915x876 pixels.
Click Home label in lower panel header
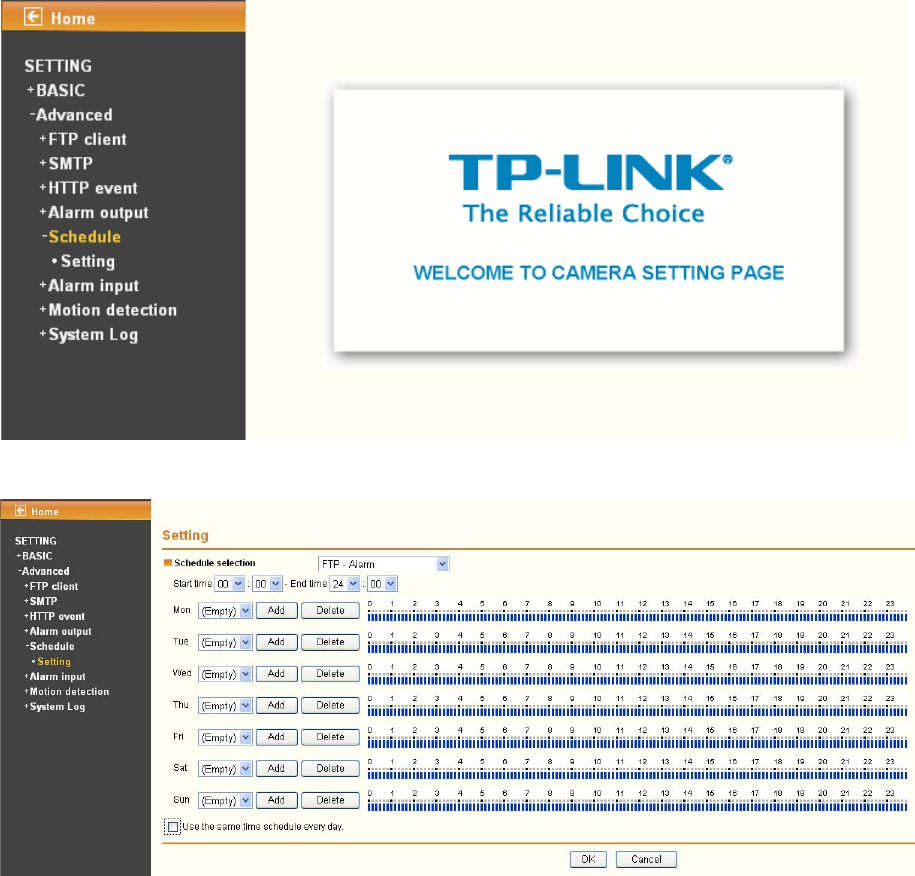(45, 512)
